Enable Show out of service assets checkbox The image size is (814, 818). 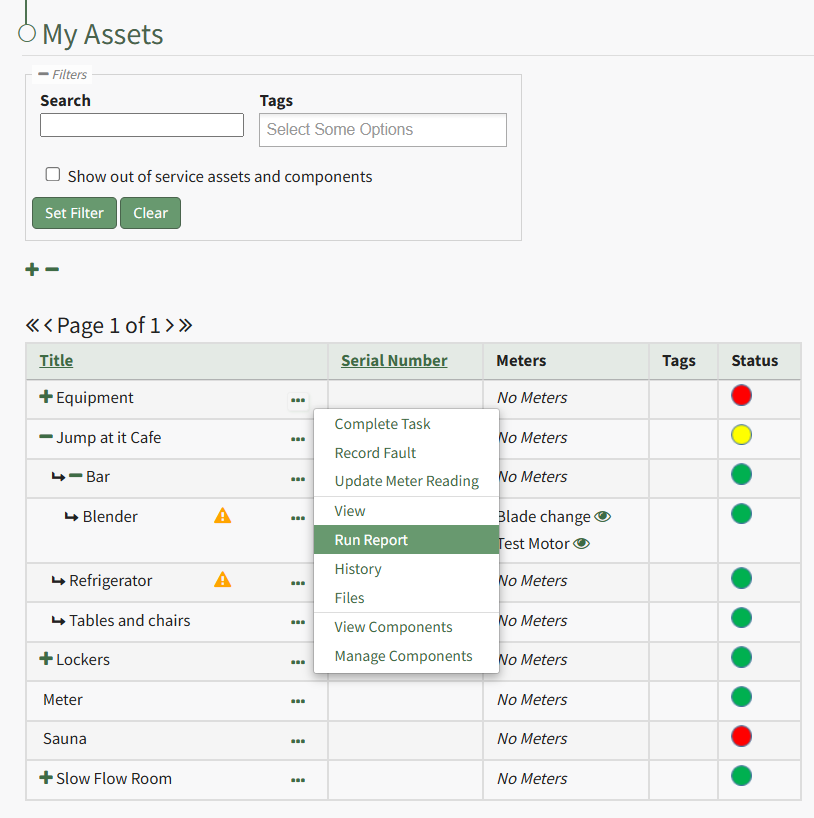pyautogui.click(x=53, y=175)
